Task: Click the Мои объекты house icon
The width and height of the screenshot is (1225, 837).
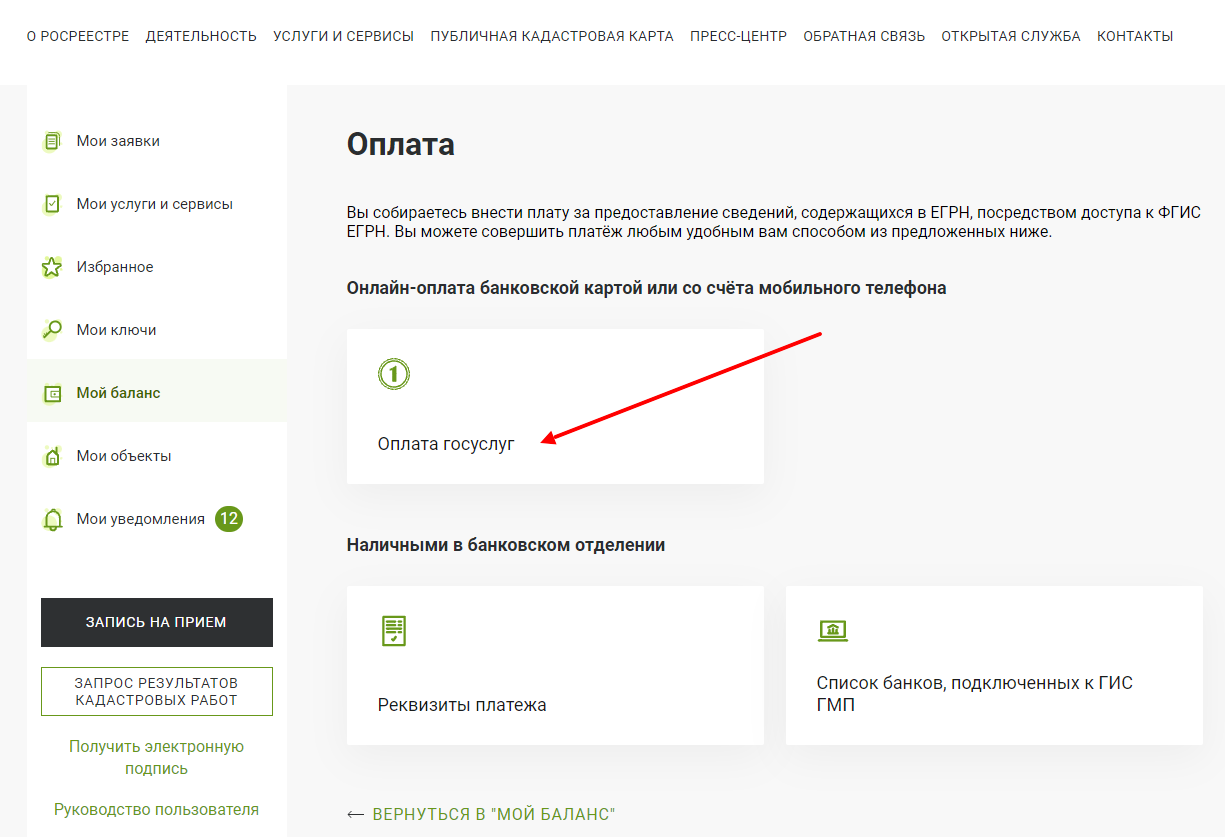Action: 52,456
